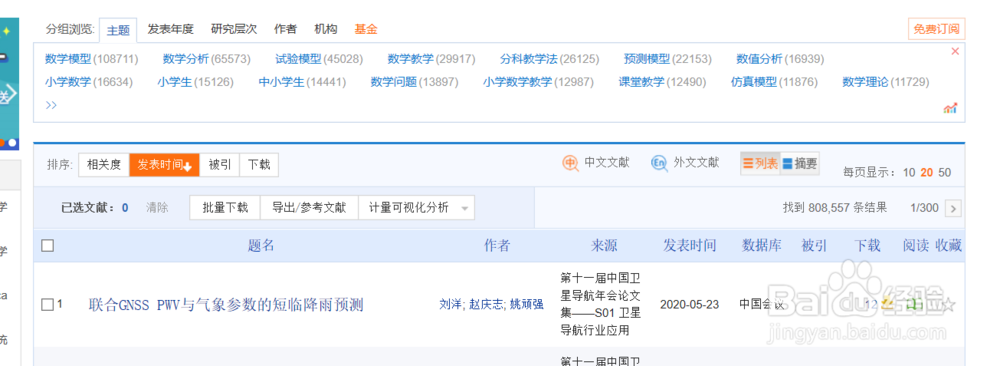Click publication date 2020-05-23
Image resolution: width=1000 pixels, height=366 pixels.
point(689,305)
